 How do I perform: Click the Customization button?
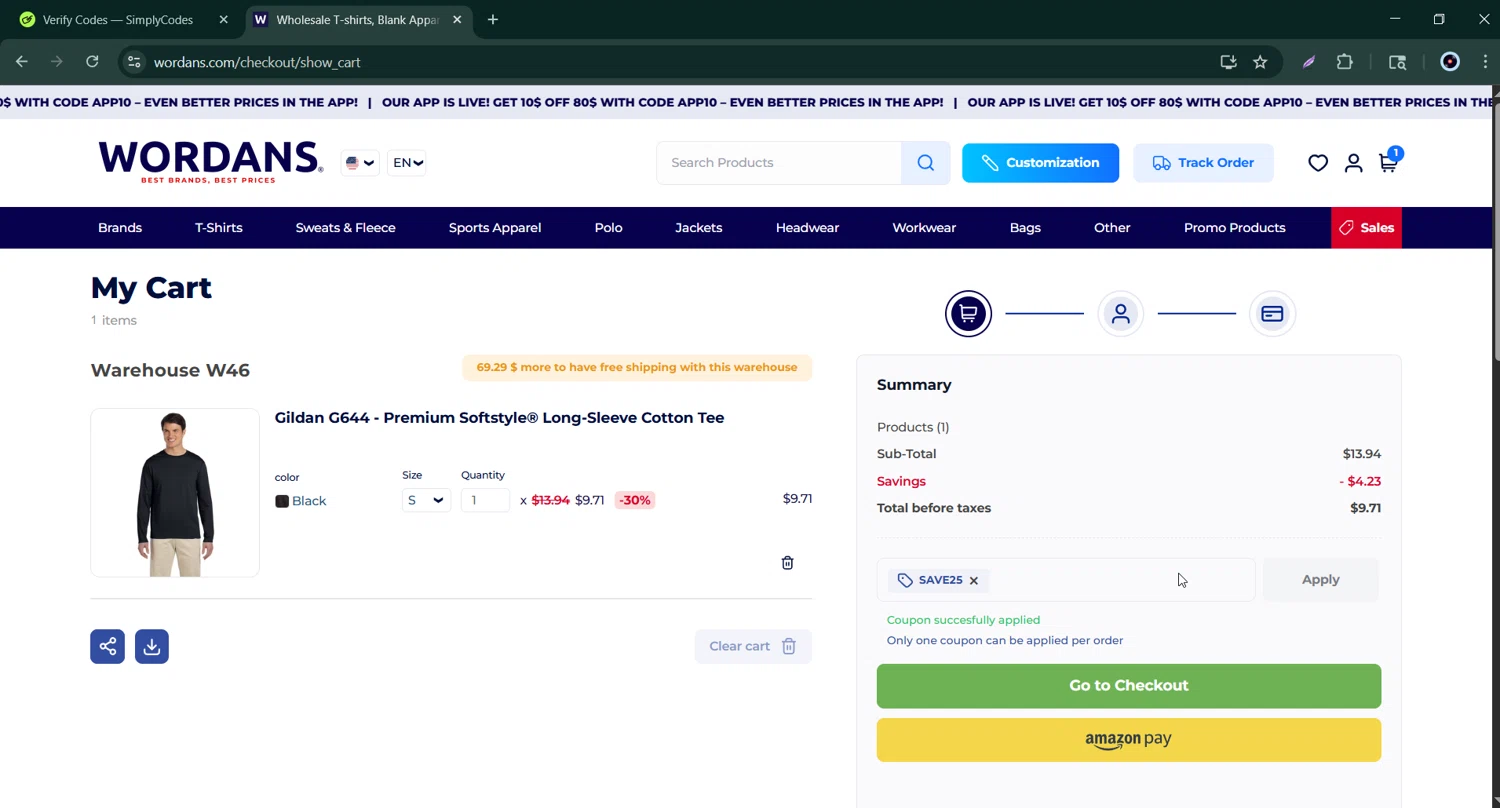click(1040, 163)
